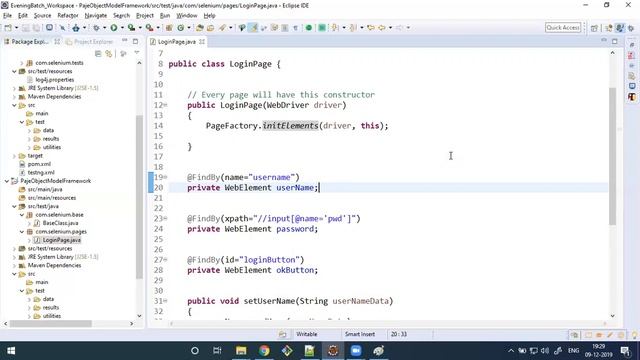Click the editor vertical scrollbar
This screenshot has width=640, height=360.
click(x=612, y=156)
